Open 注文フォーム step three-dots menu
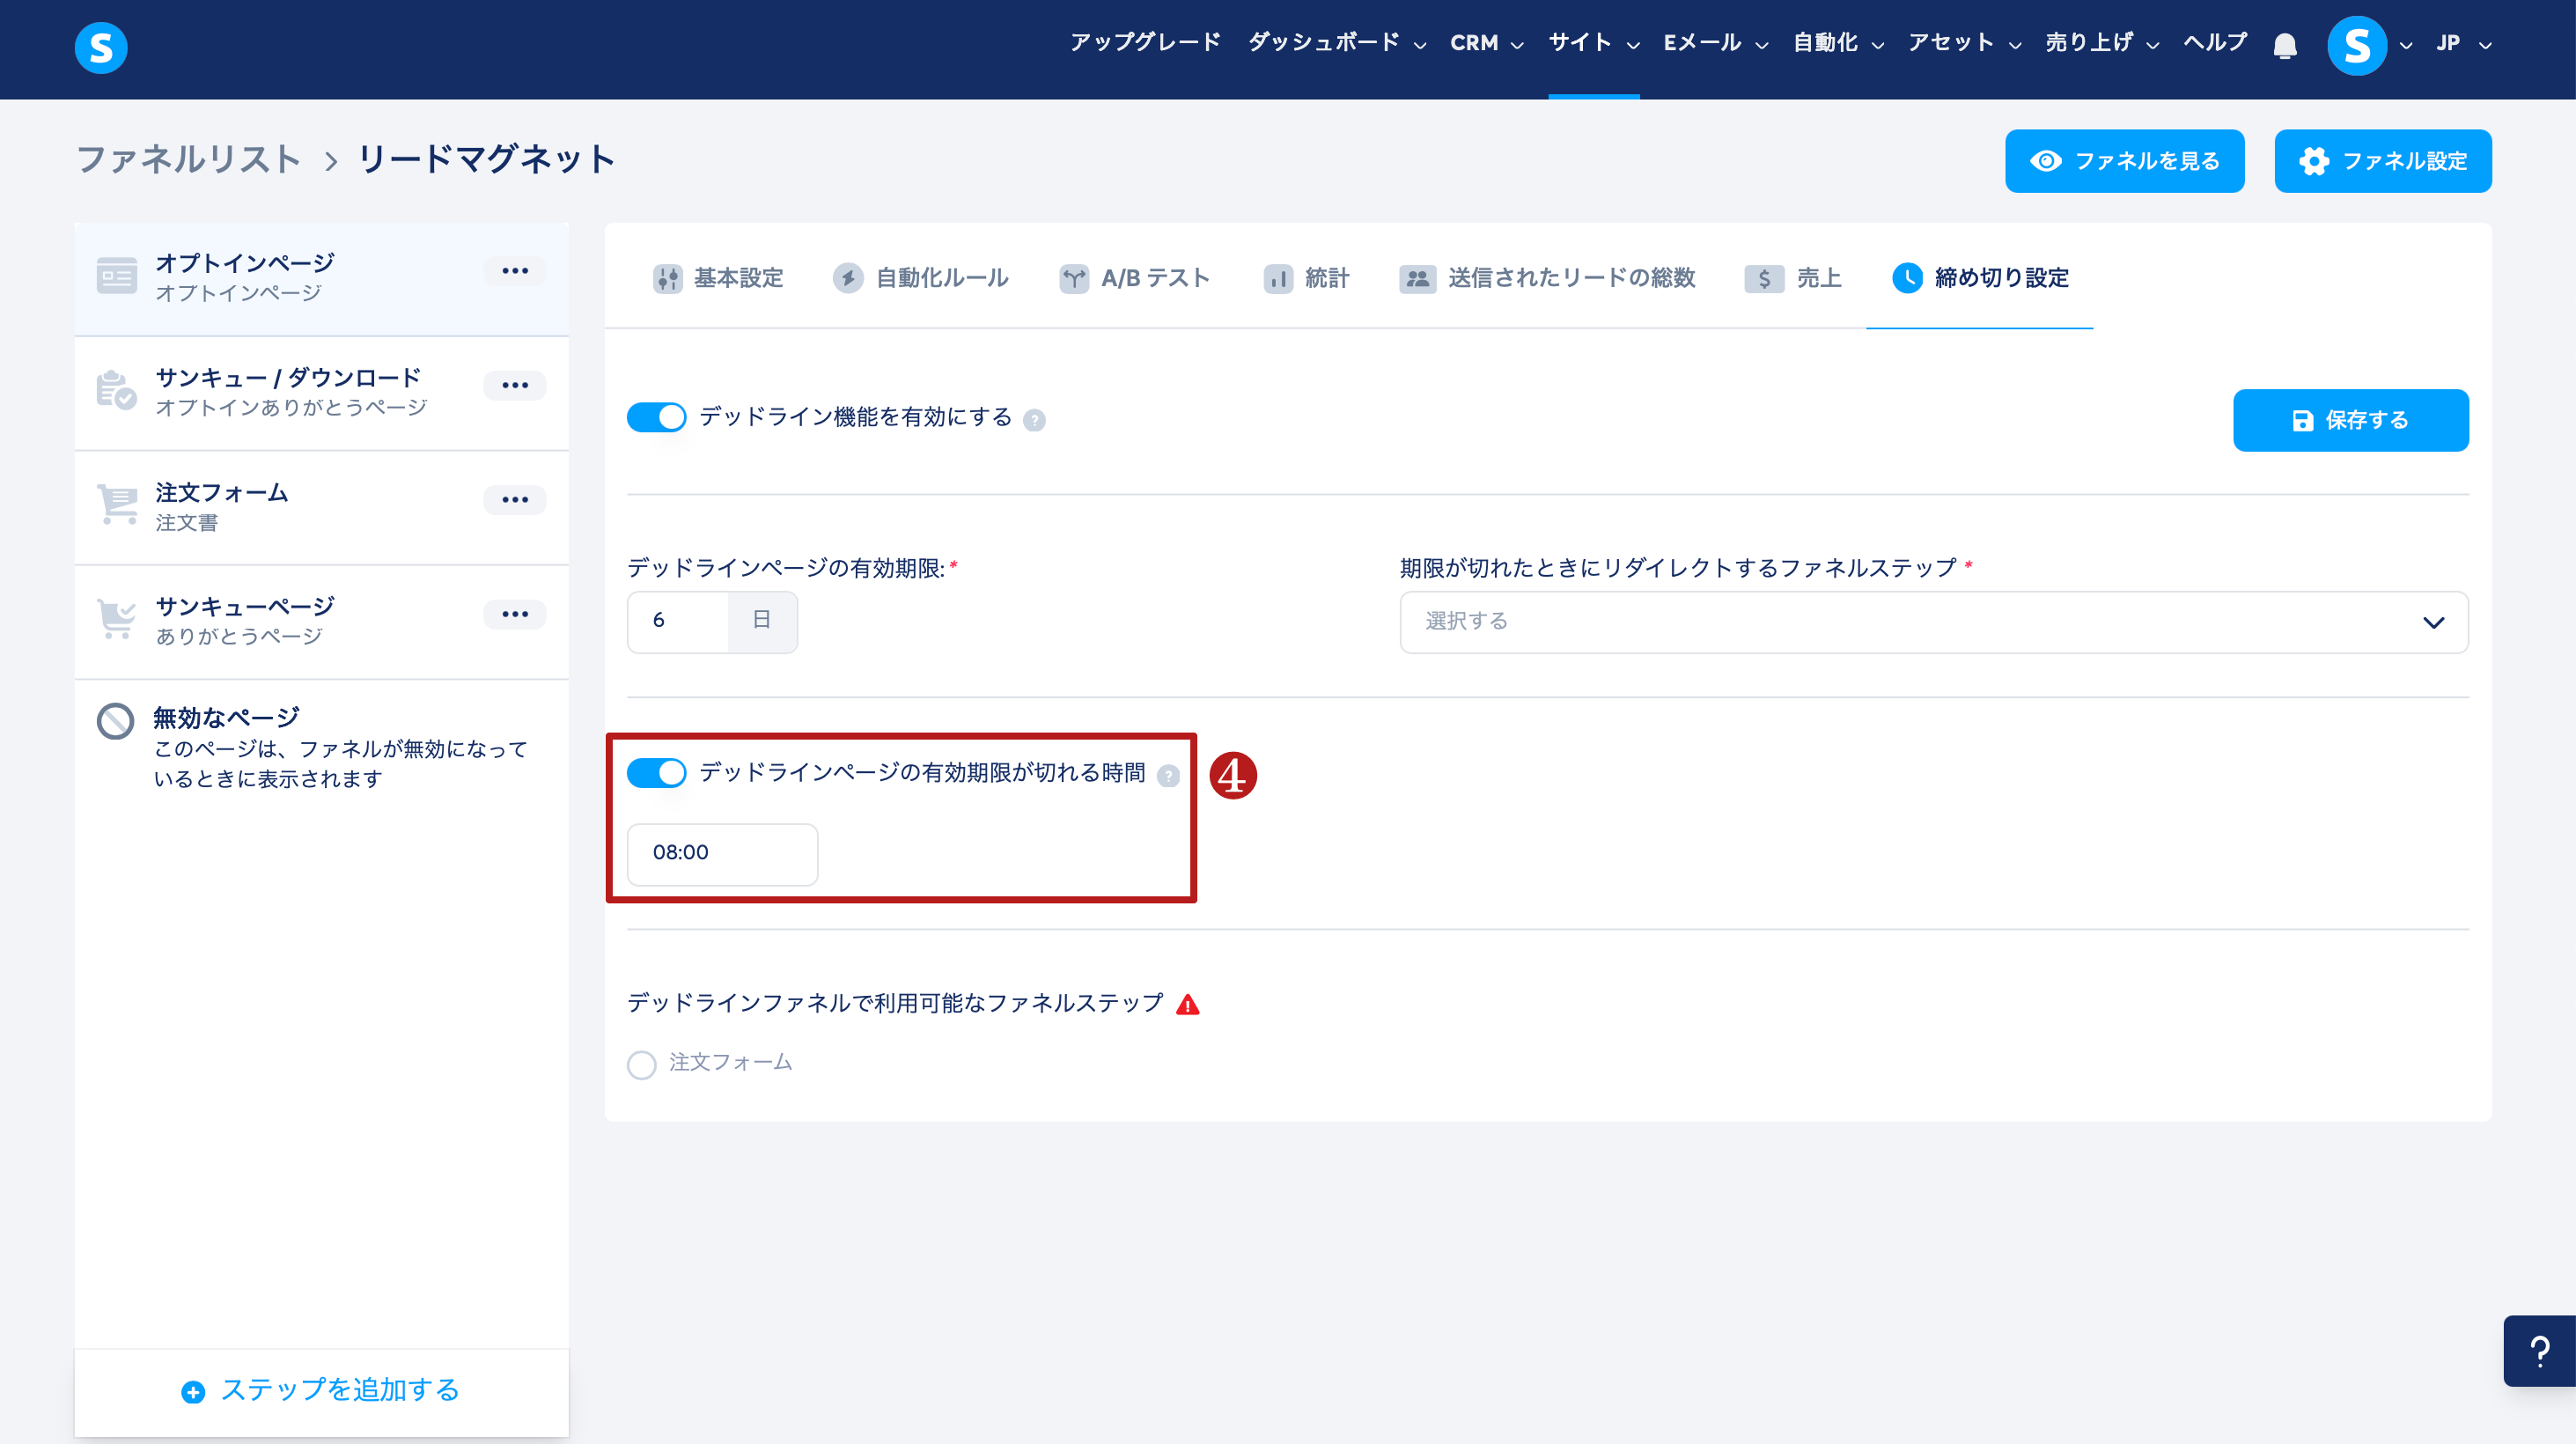The image size is (2576, 1444). [514, 500]
